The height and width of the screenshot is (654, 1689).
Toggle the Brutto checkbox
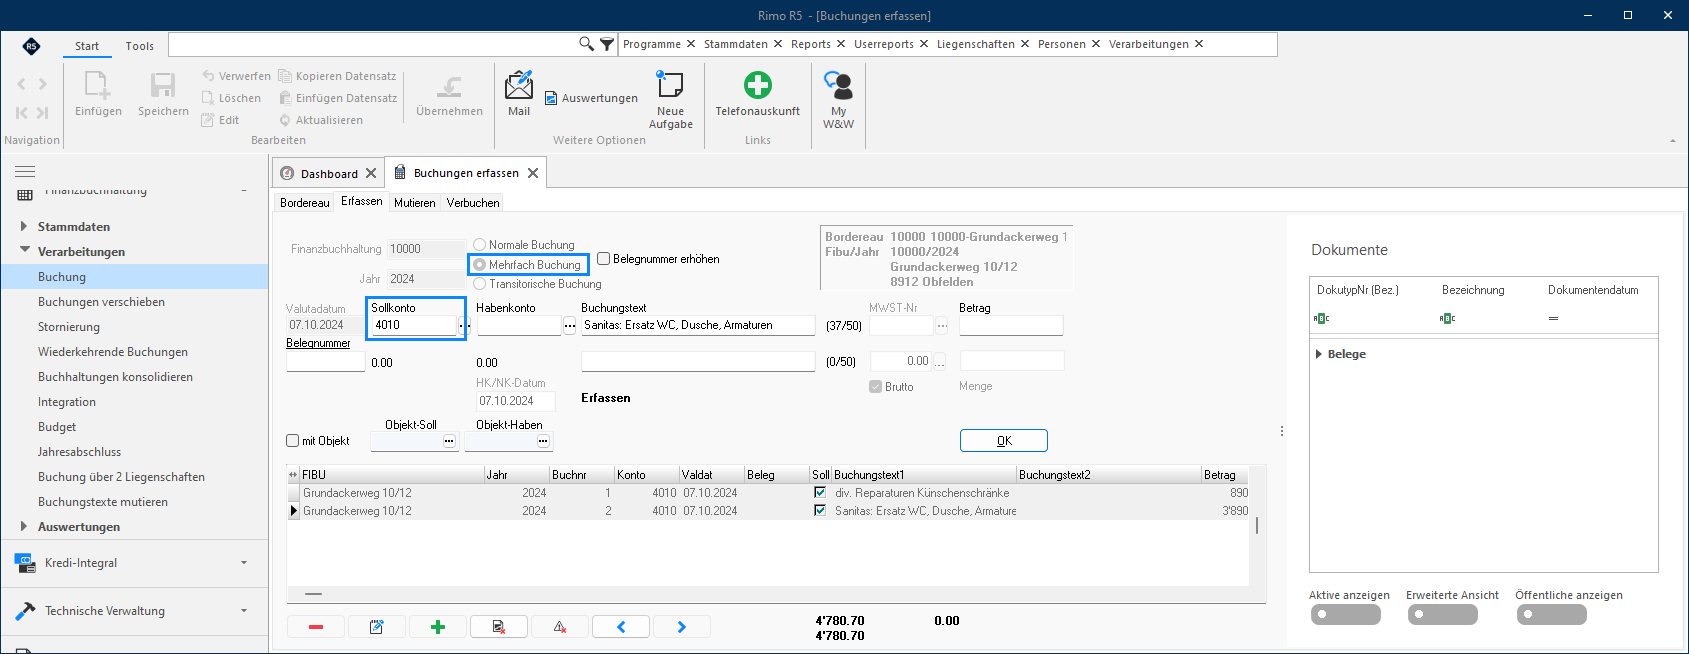click(x=876, y=387)
